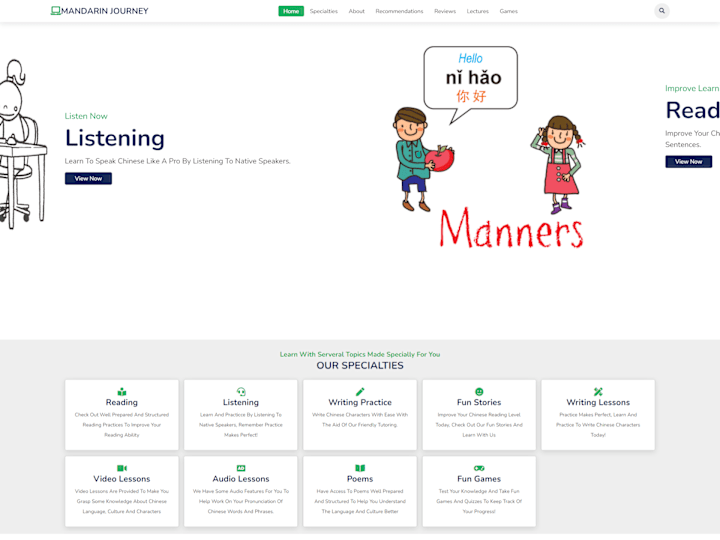Click the Writing Lessons ruler-pencil icon

[x=598, y=392]
